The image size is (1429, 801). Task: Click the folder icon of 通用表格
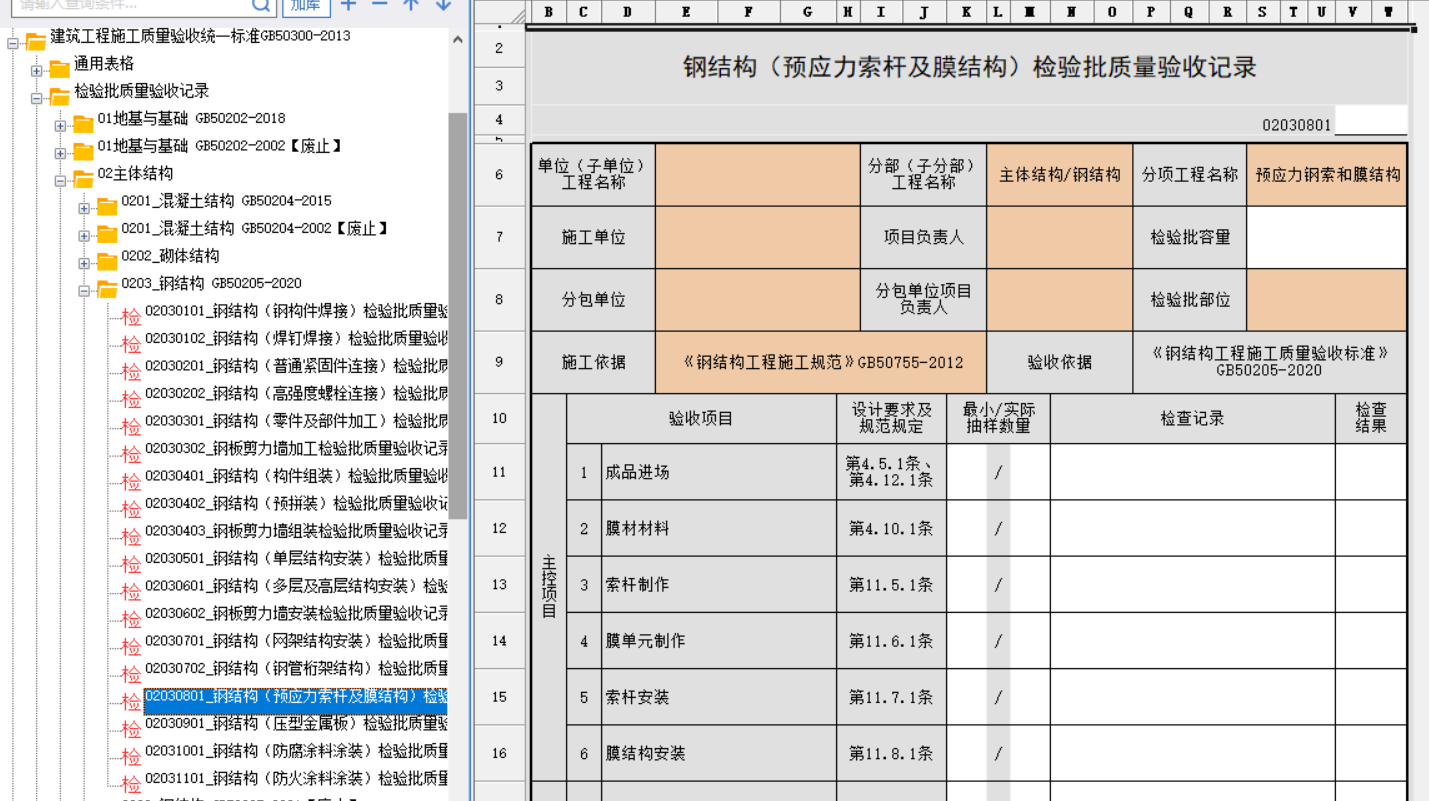pyautogui.click(x=60, y=69)
